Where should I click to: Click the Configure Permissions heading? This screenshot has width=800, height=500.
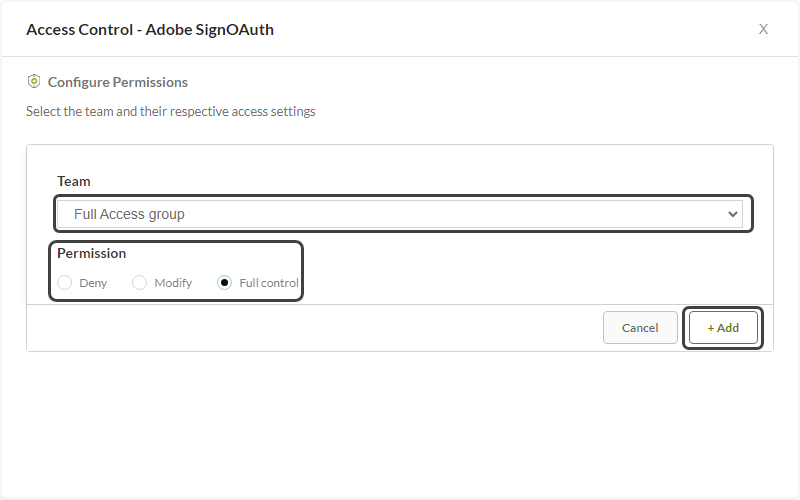pyautogui.click(x=117, y=82)
